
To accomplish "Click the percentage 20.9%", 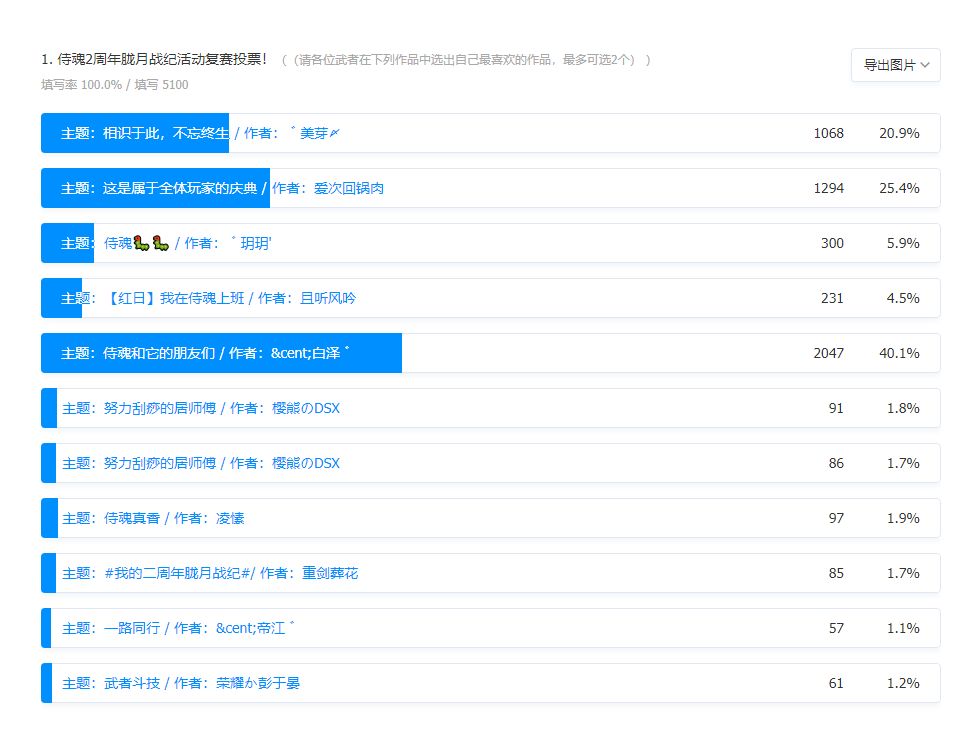I will point(899,133).
